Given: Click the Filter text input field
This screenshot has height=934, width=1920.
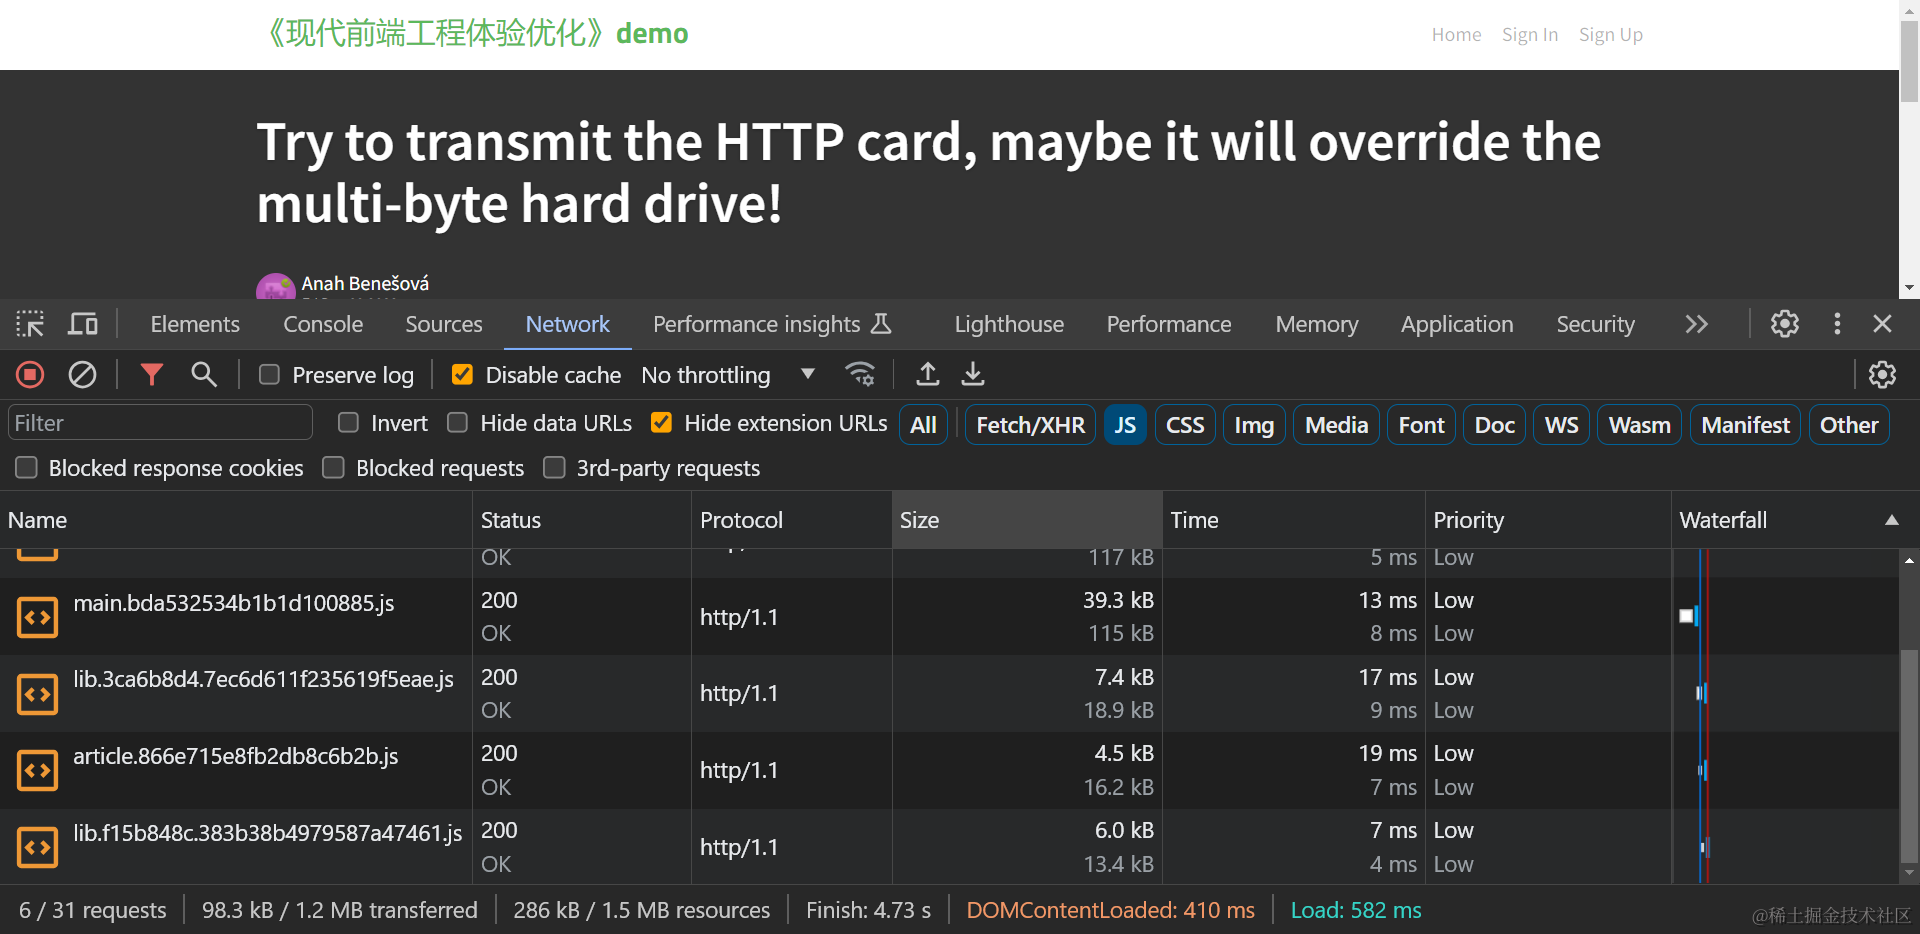Looking at the screenshot, I should pyautogui.click(x=160, y=423).
